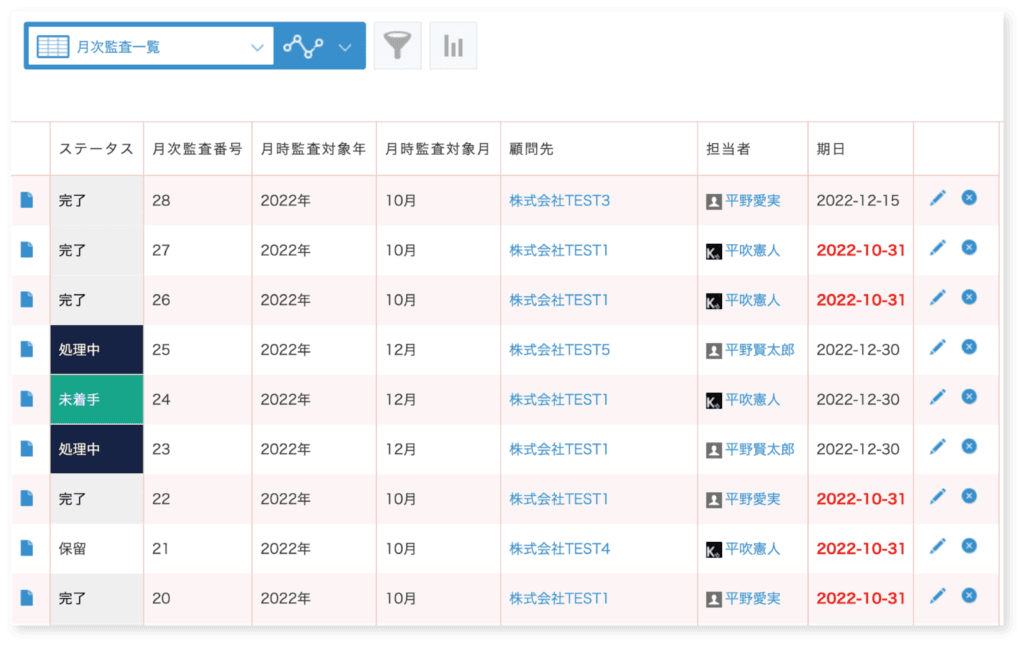Delete record 27 with the x icon

pos(969,247)
